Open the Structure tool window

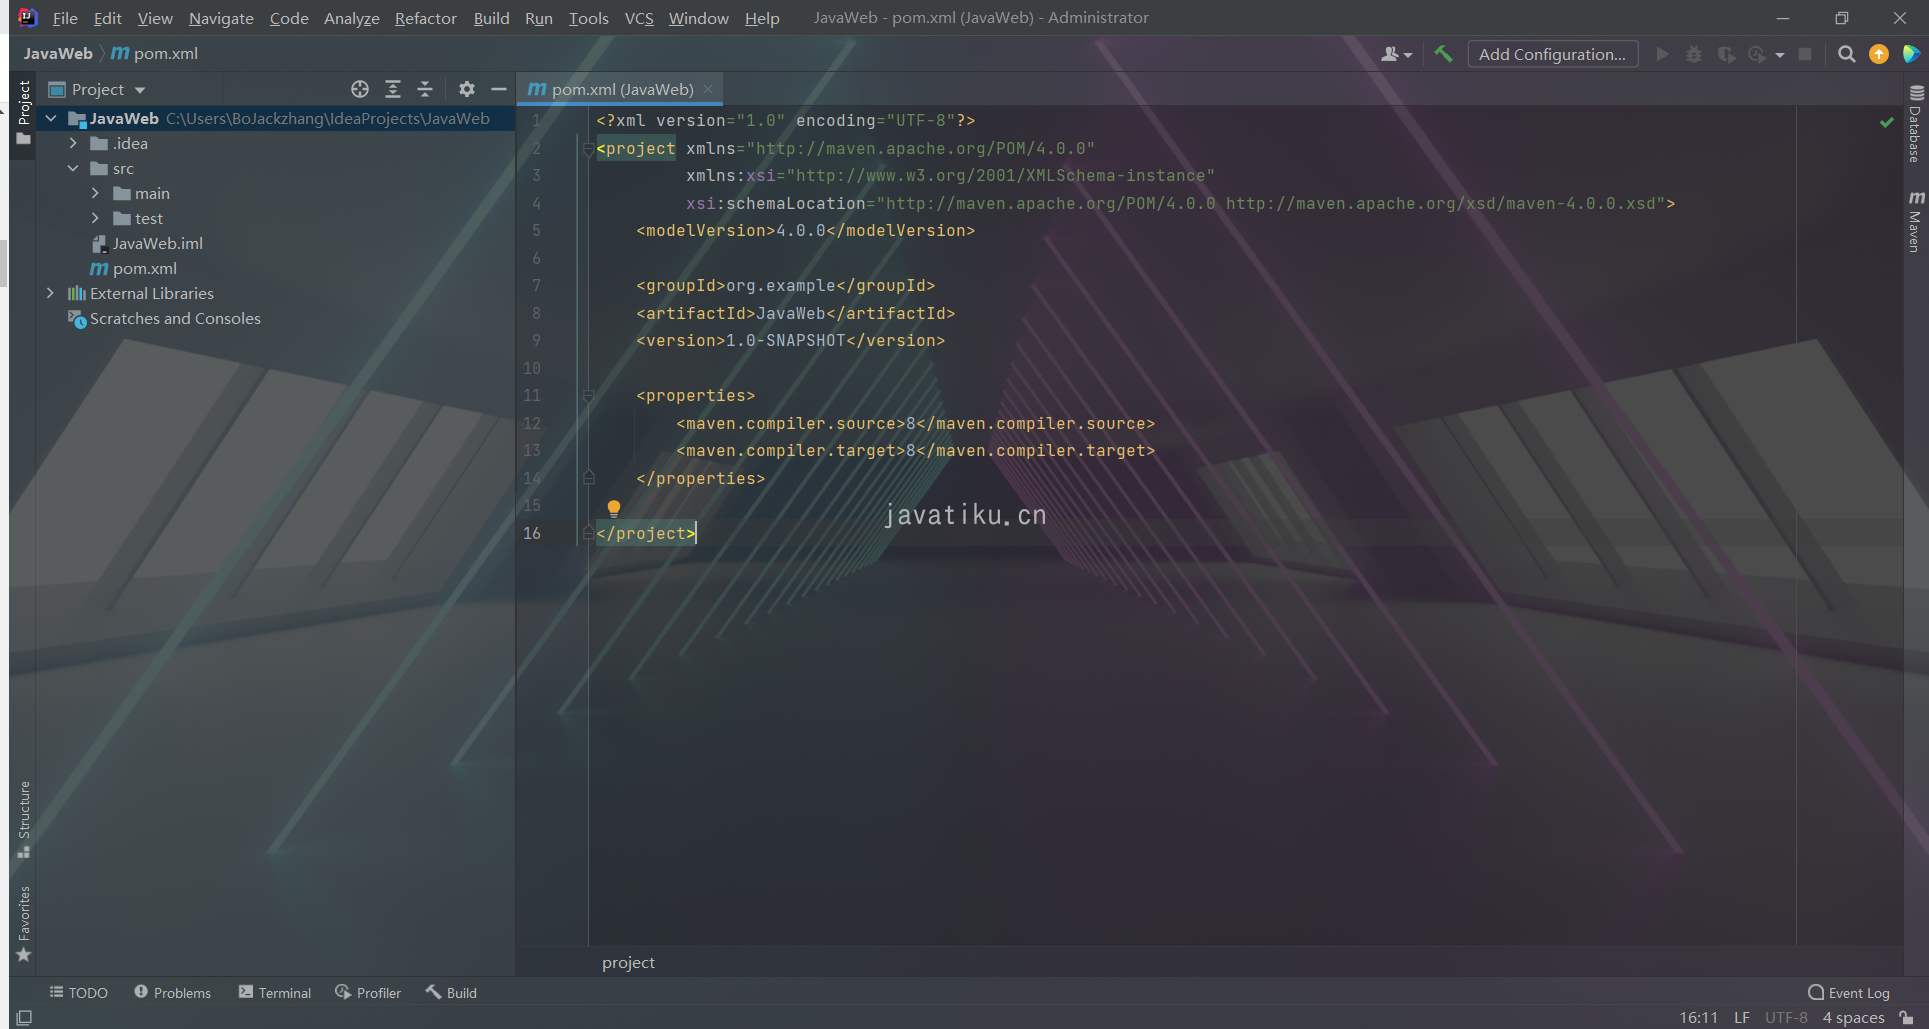tap(24, 820)
